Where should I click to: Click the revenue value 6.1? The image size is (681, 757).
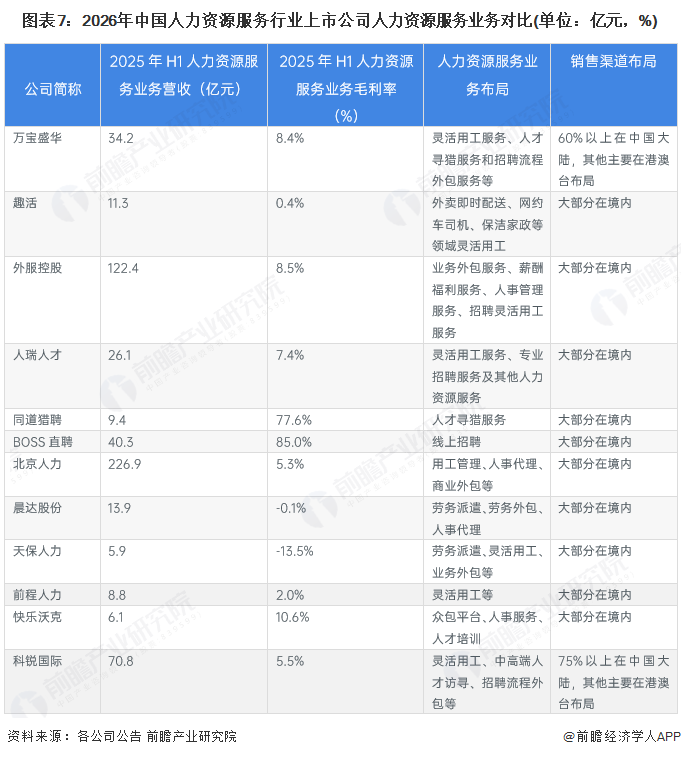tap(116, 617)
